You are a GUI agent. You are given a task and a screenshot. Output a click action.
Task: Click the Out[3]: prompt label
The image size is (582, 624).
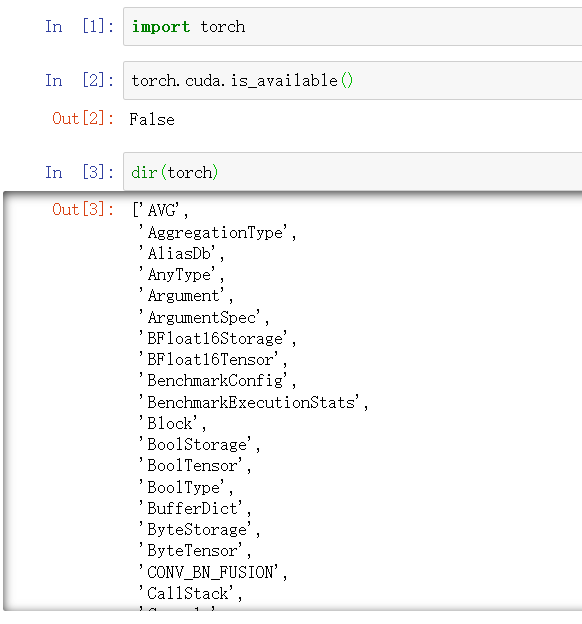(83, 209)
